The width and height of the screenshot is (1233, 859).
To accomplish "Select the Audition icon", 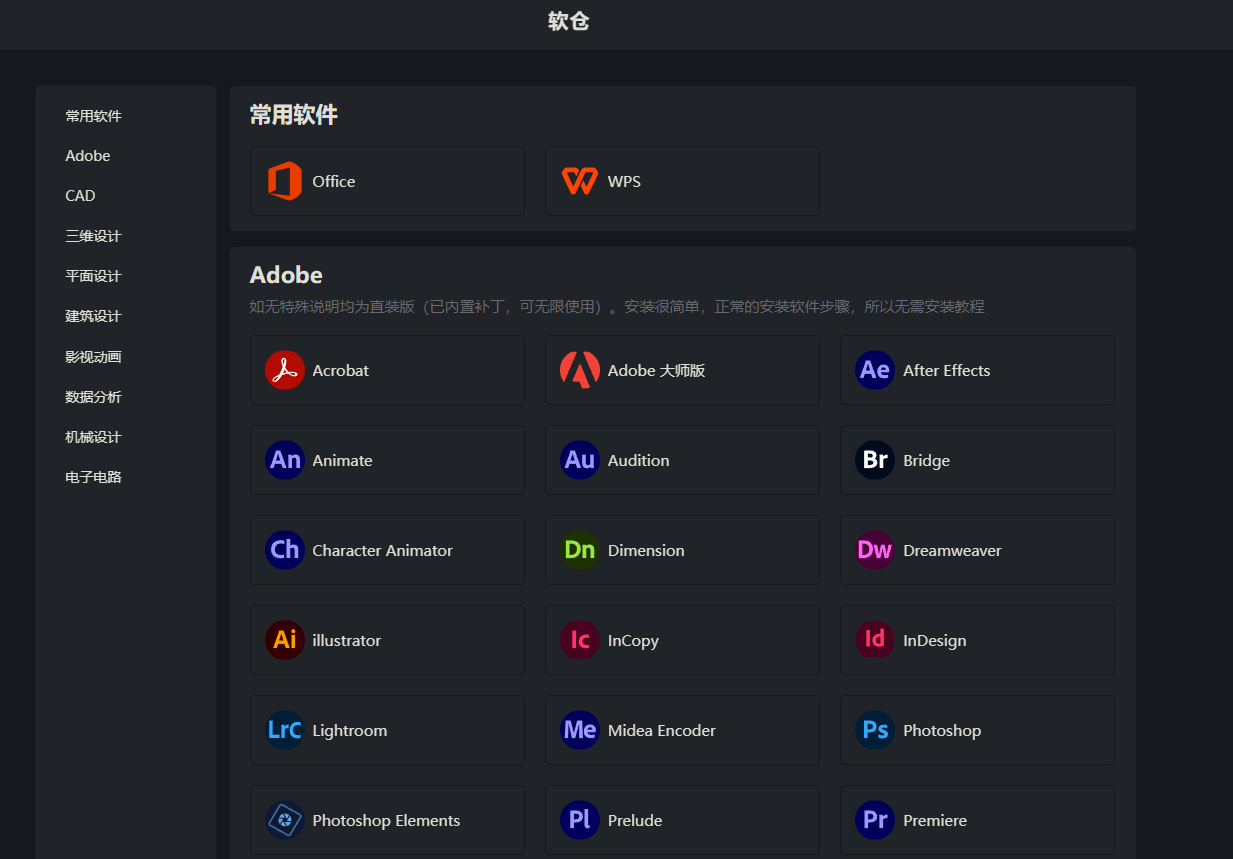I will pyautogui.click(x=579, y=460).
